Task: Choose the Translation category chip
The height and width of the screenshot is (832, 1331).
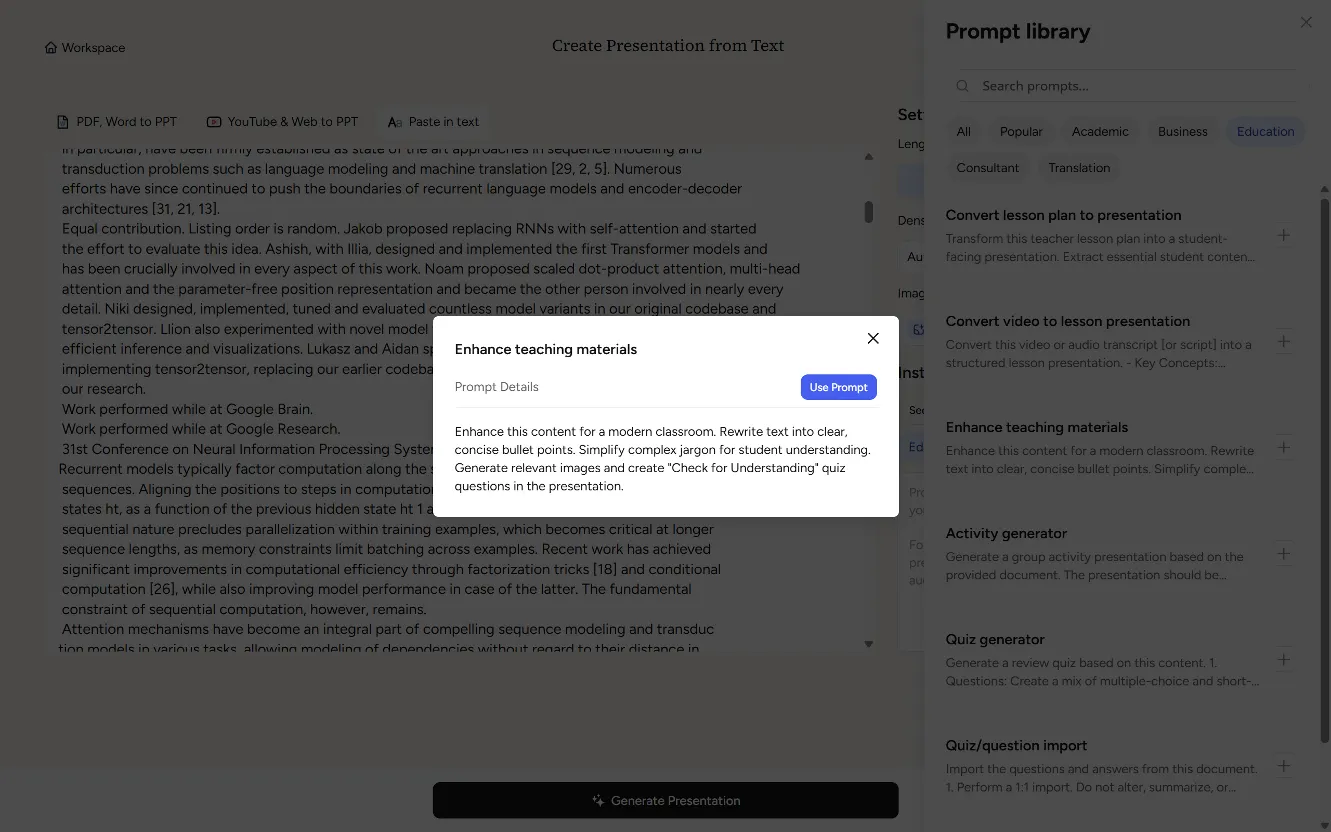Action: click(x=1078, y=168)
